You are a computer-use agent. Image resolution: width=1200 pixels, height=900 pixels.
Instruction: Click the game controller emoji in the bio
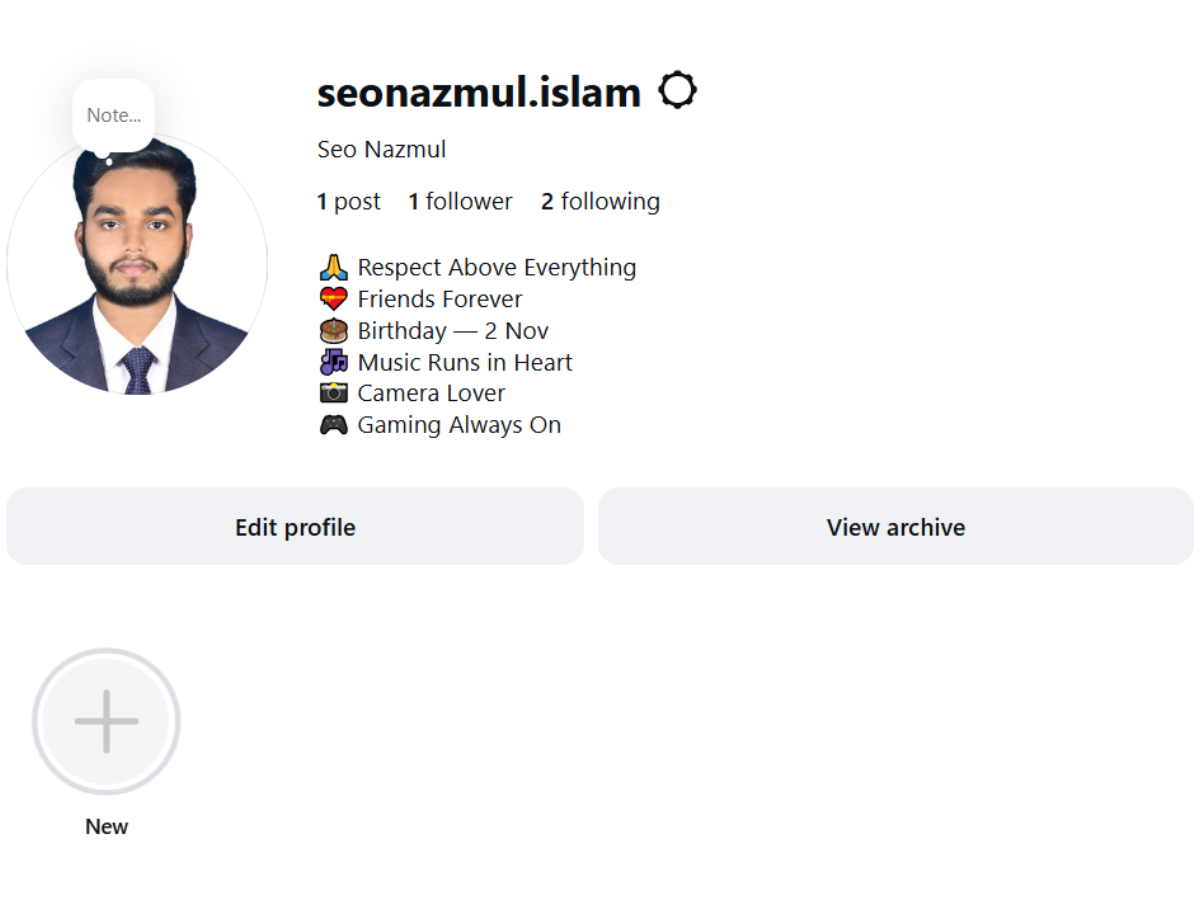pos(332,424)
